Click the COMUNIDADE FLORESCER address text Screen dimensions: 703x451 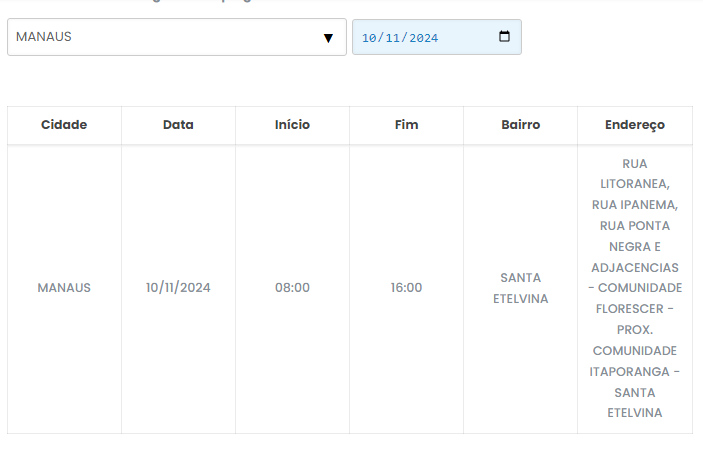[x=634, y=298]
